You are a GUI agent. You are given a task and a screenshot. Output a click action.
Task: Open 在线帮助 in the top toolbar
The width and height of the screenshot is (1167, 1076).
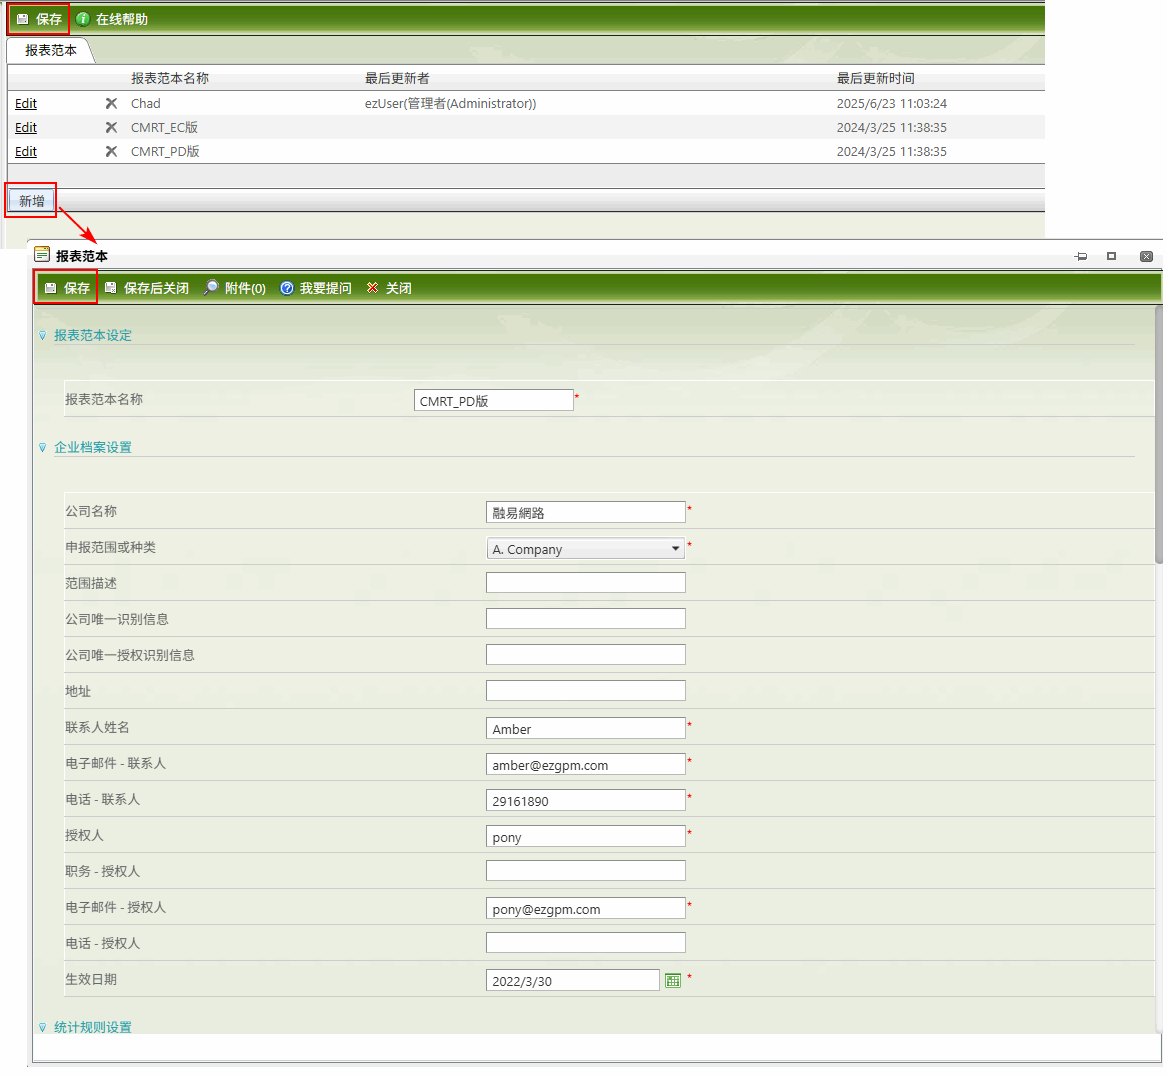pyautogui.click(x=112, y=19)
